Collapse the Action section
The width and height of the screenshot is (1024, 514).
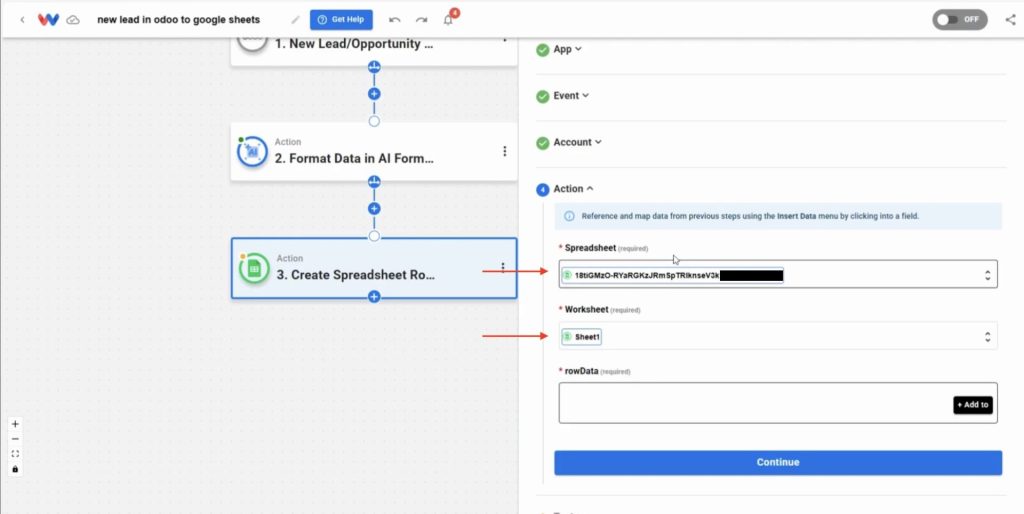pyautogui.click(x=573, y=189)
